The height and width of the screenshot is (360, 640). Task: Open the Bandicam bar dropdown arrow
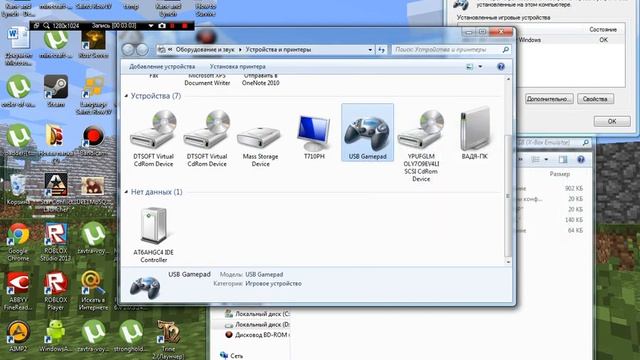(151, 25)
